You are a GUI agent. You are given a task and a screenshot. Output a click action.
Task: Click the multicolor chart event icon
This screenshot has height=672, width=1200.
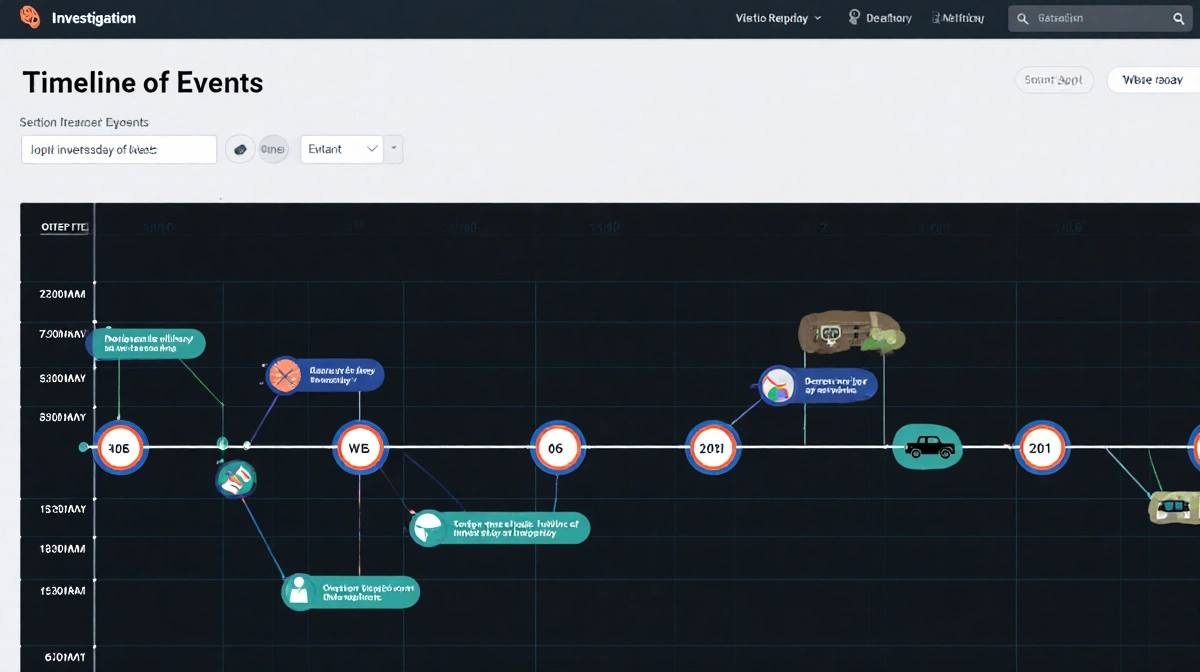click(777, 385)
